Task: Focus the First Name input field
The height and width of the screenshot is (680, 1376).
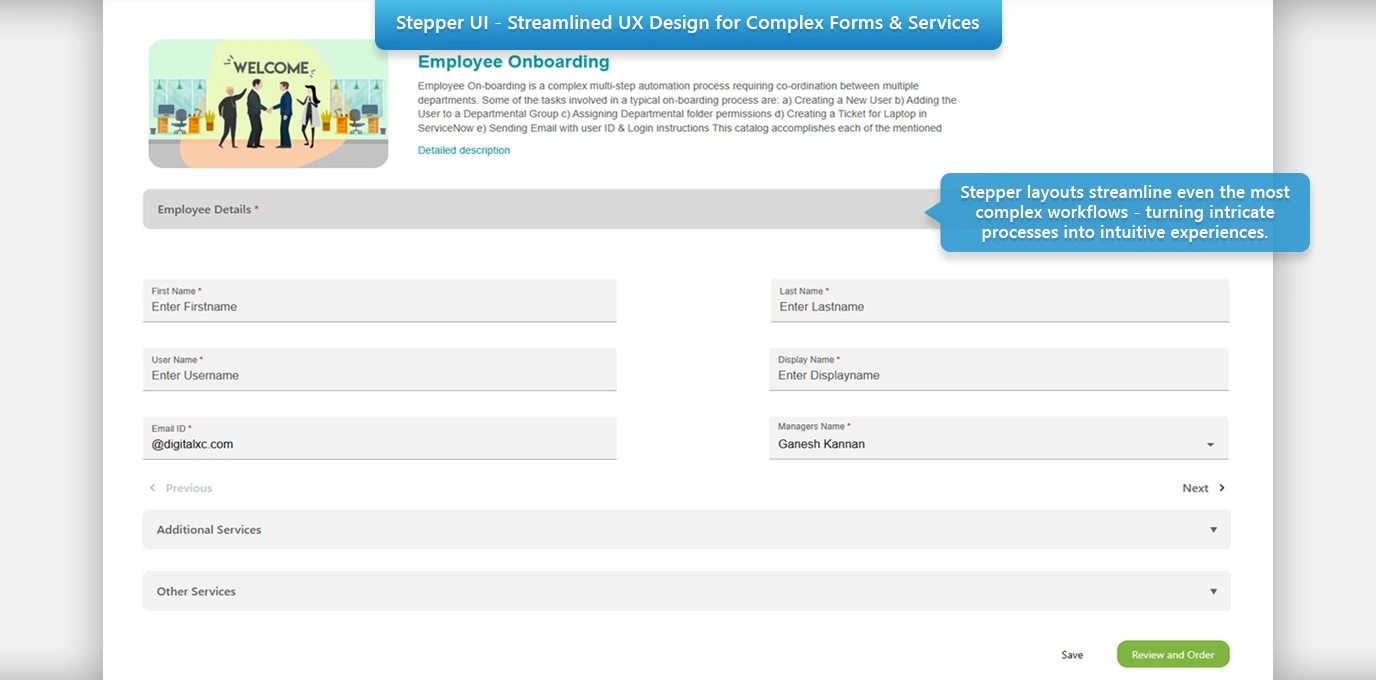Action: (x=379, y=307)
